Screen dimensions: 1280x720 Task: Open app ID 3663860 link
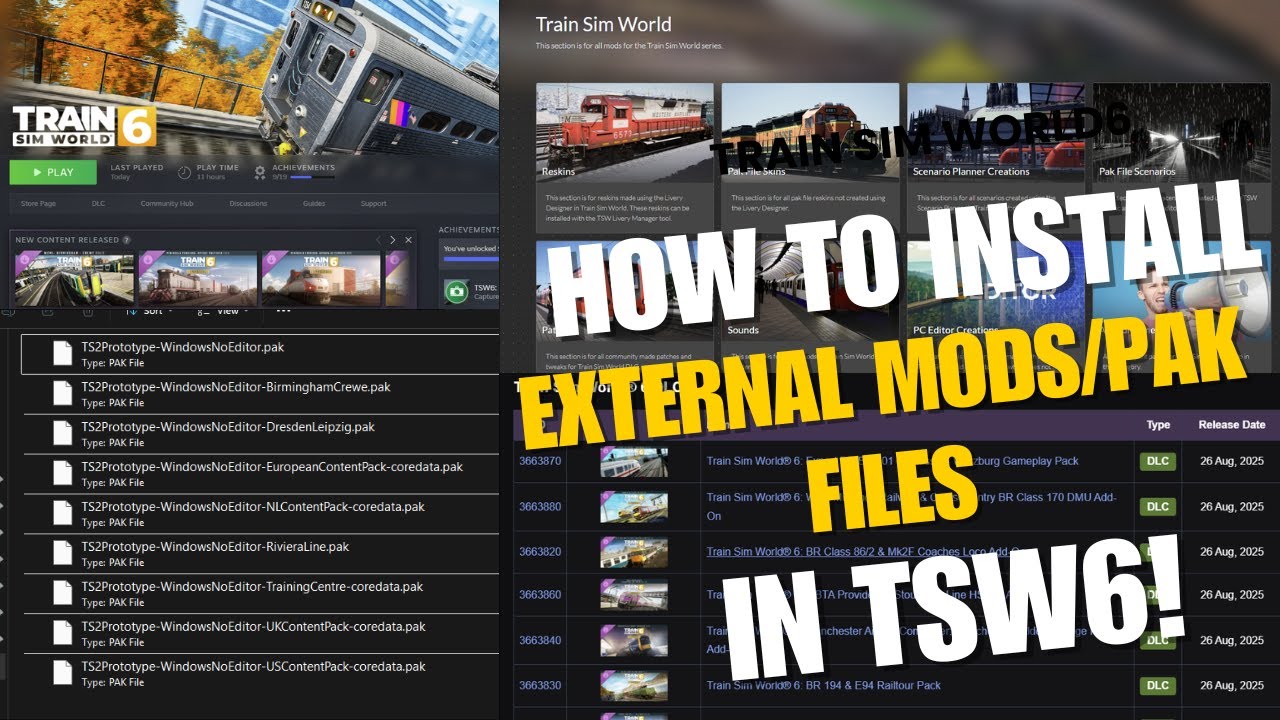(x=540, y=595)
